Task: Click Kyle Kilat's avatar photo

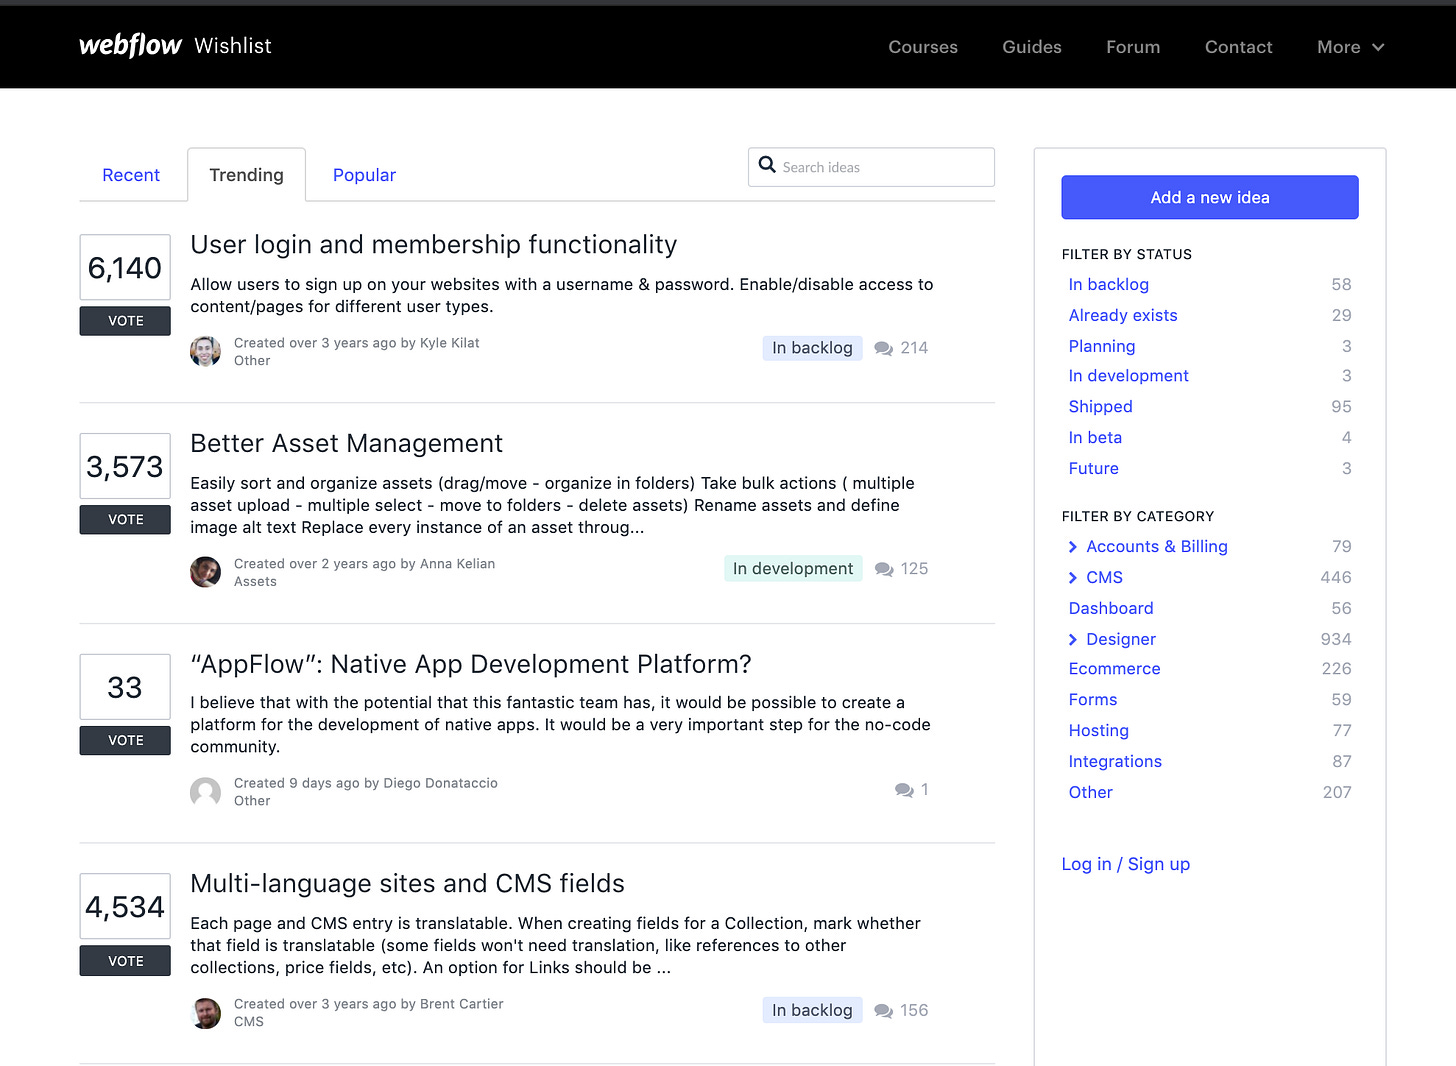Action: click(206, 351)
